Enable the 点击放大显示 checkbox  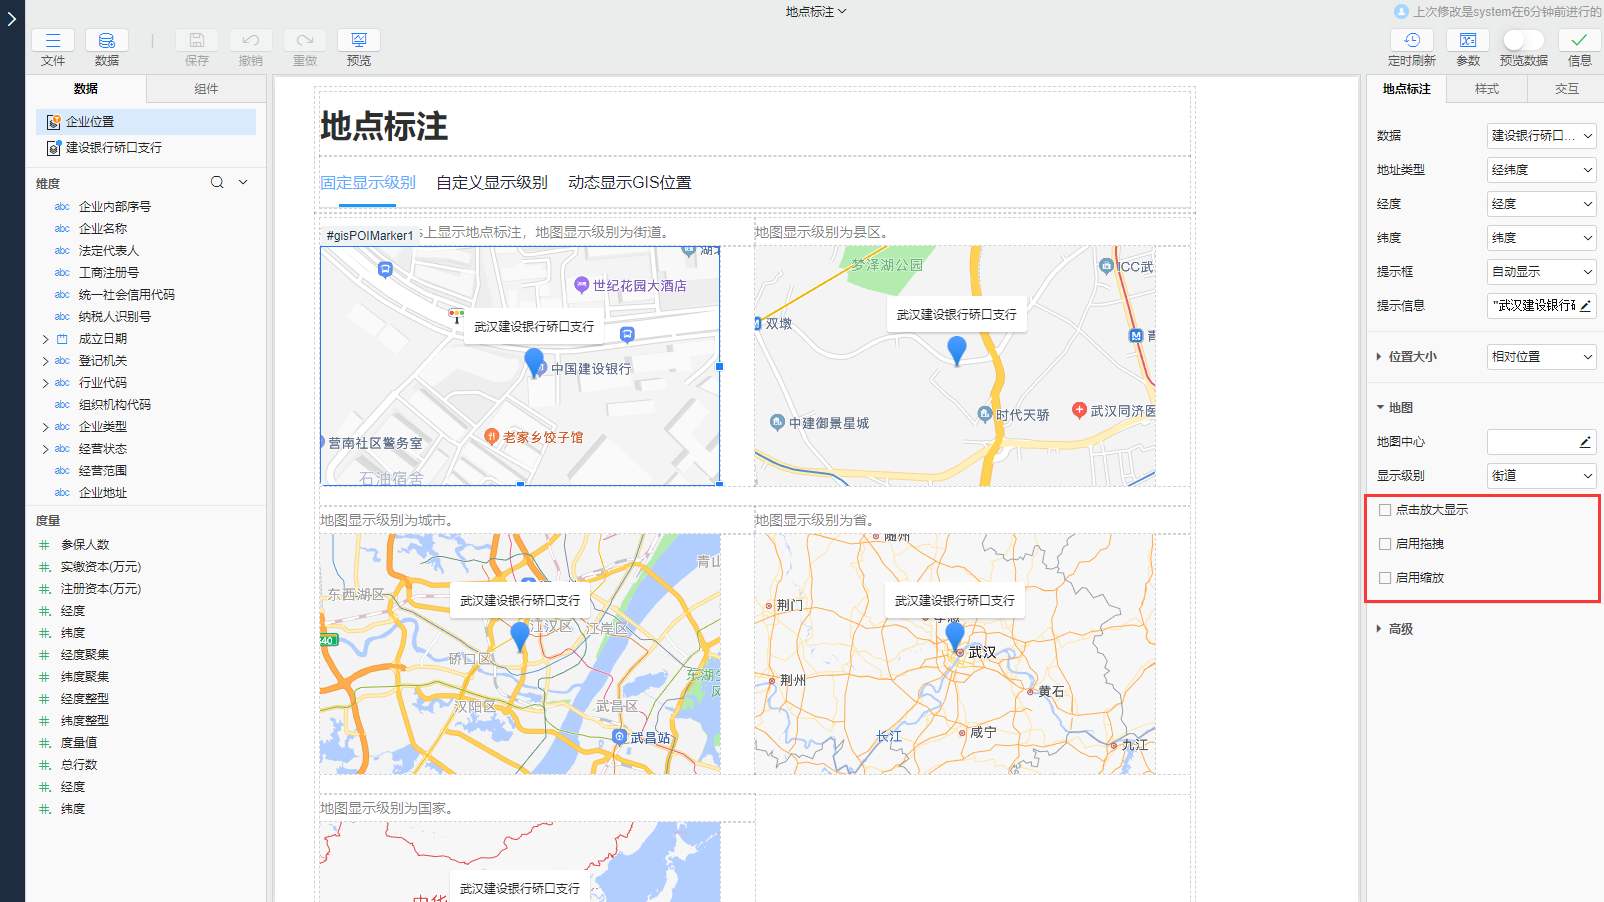[x=1385, y=509]
